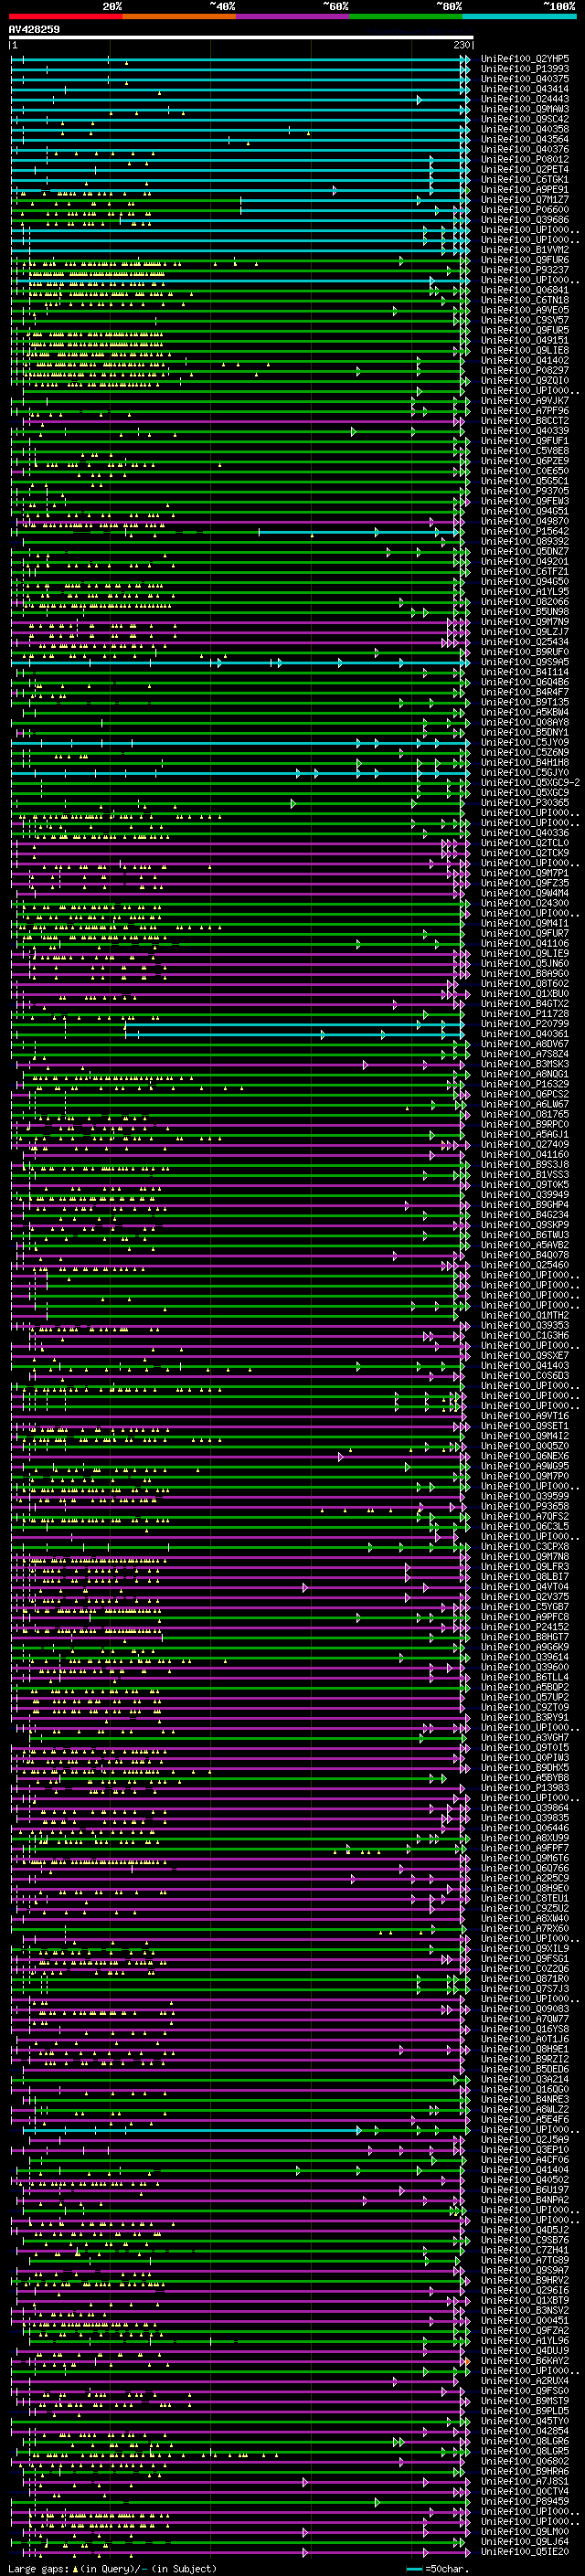Click the UniRef100_B9T135 entry name
Viewport: 585px width, 2576px height.
525,702
